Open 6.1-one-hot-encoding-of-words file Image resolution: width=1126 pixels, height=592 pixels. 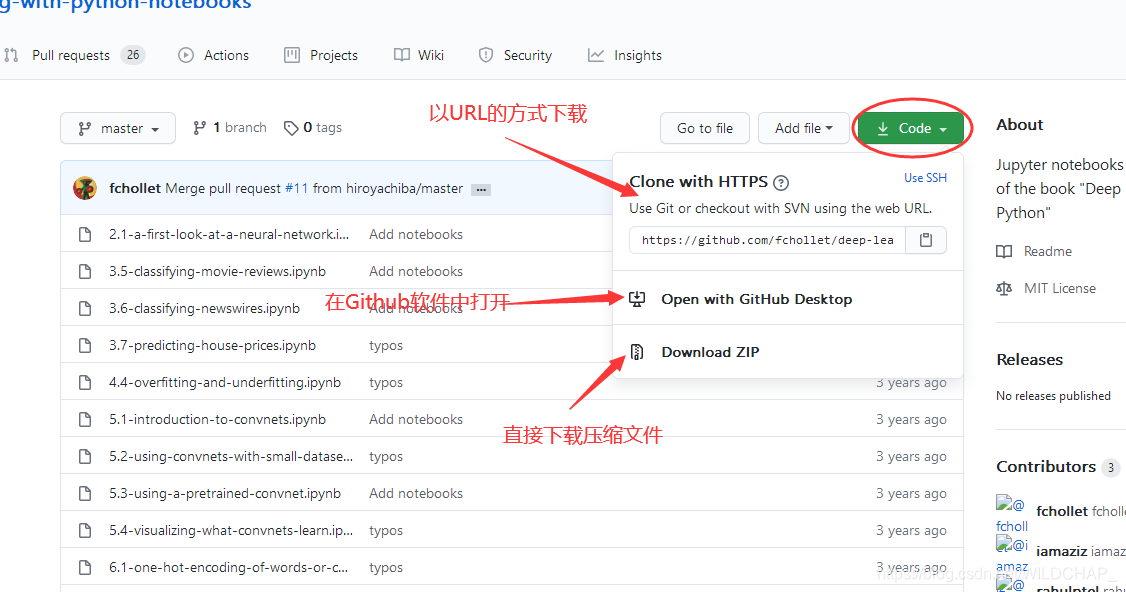click(x=228, y=568)
